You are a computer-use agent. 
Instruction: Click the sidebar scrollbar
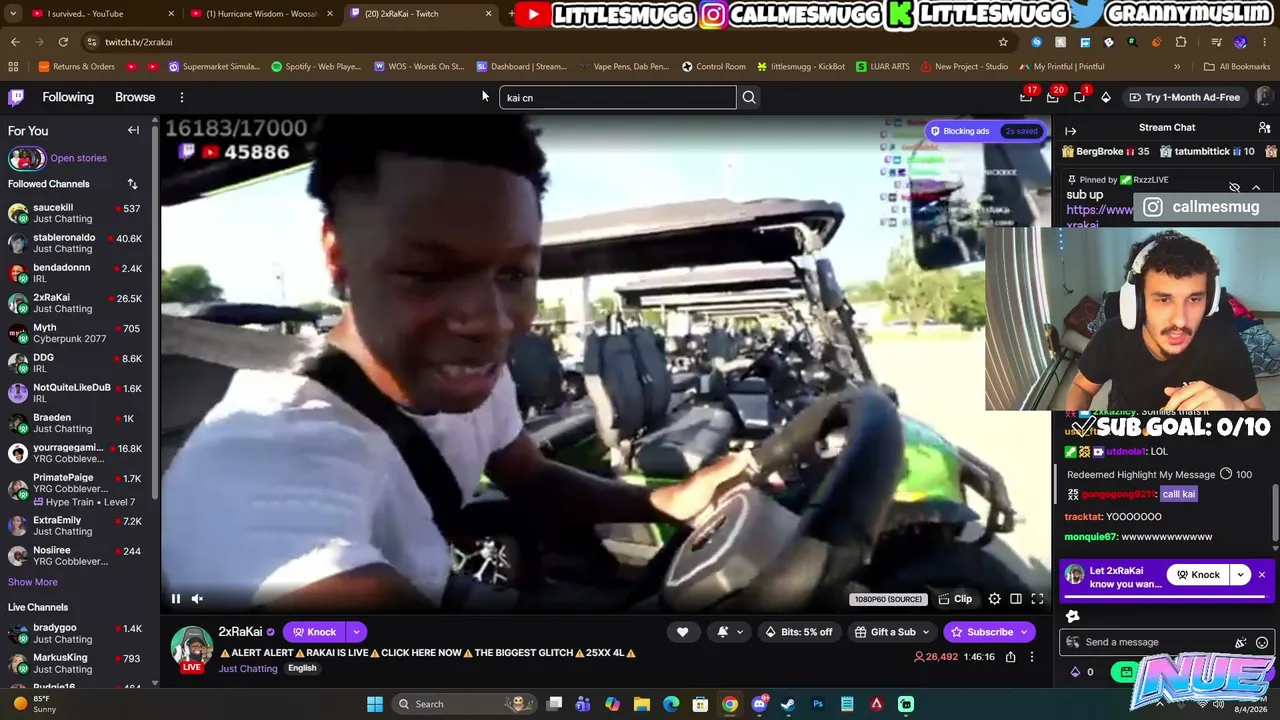[155, 310]
